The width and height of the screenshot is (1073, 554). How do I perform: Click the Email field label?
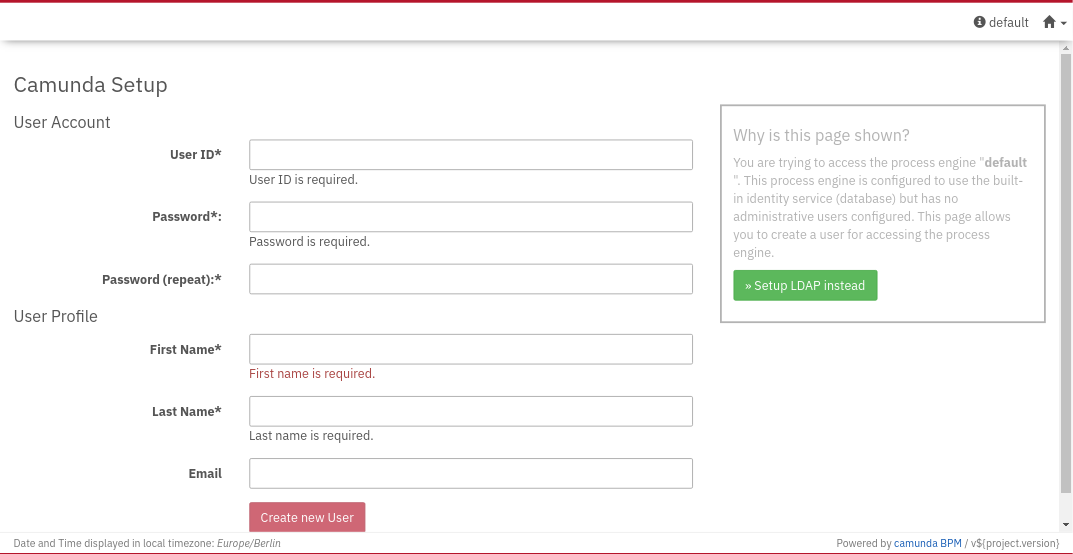pyautogui.click(x=205, y=473)
